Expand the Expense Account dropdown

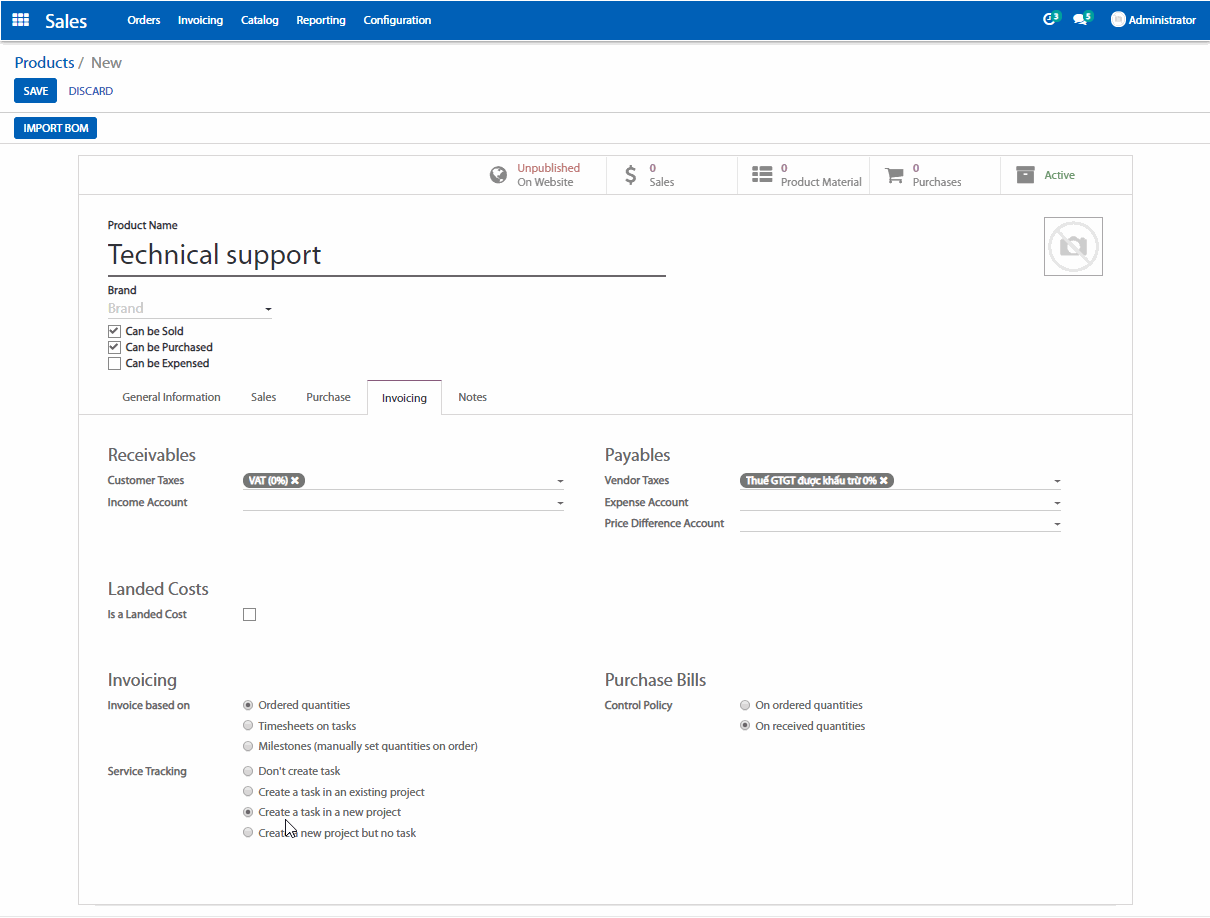(1057, 503)
